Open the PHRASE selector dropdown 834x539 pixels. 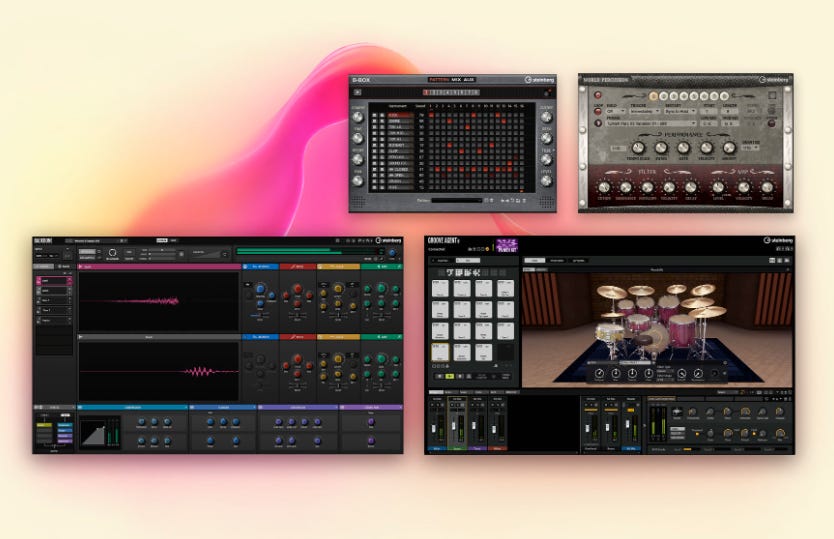652,123
